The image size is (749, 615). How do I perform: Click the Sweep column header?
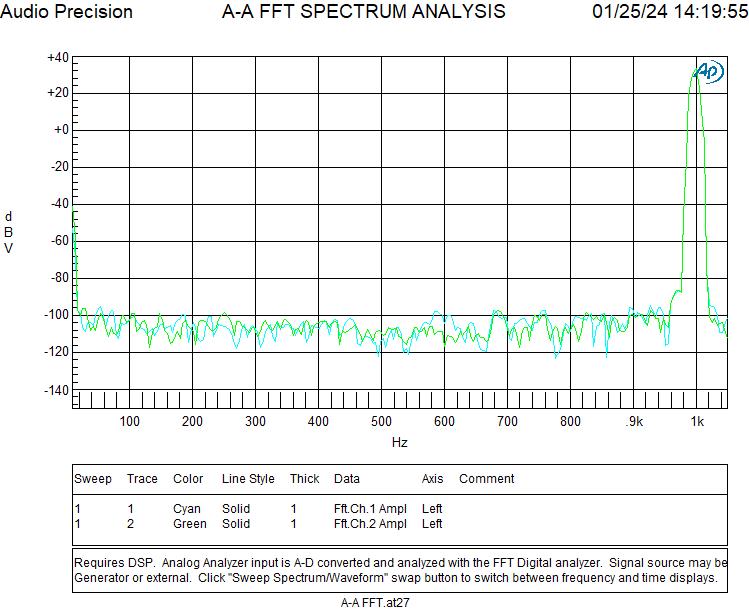point(93,479)
